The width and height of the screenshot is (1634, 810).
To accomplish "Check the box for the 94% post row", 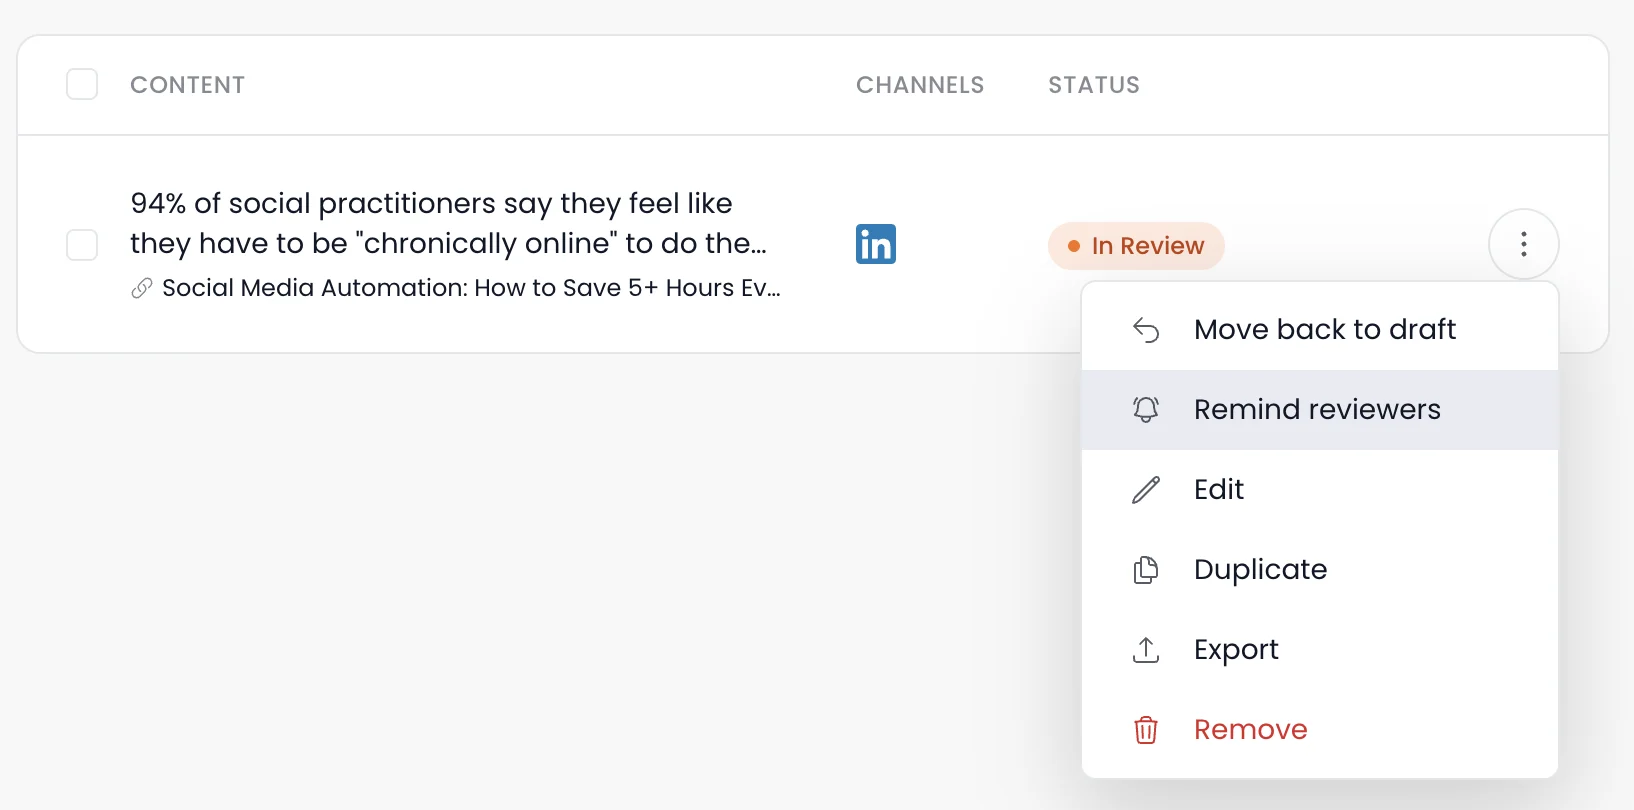I will 82,244.
